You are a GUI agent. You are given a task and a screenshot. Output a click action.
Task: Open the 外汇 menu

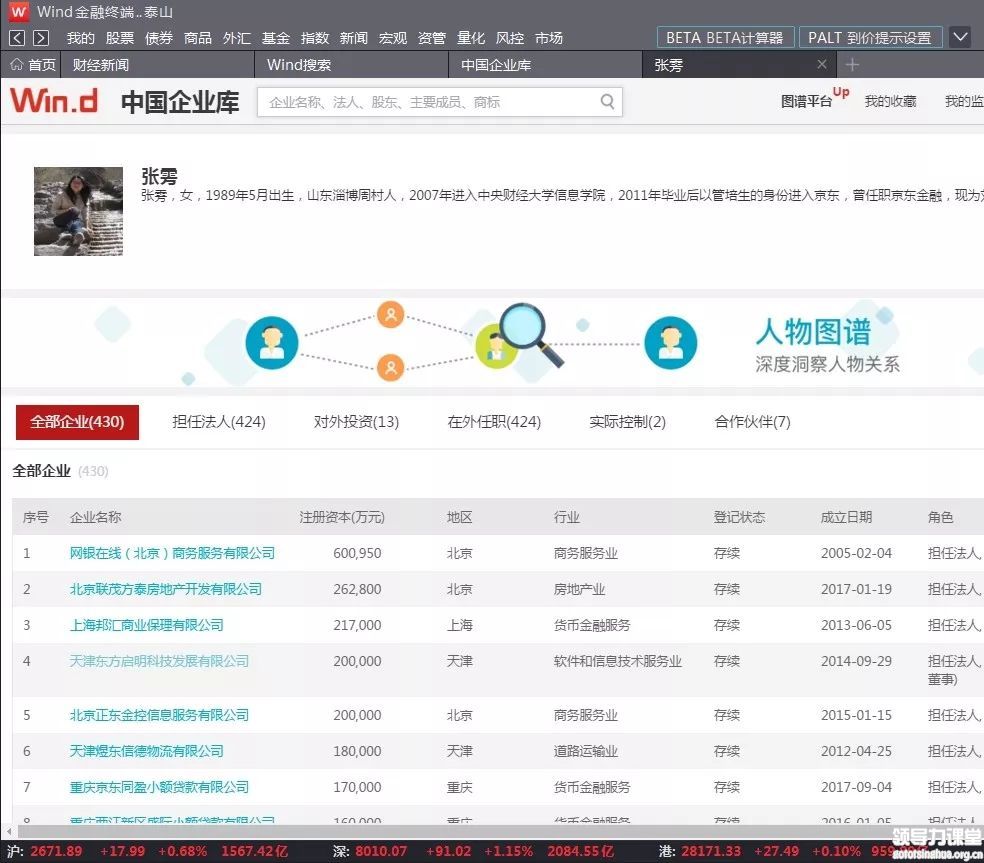[236, 38]
